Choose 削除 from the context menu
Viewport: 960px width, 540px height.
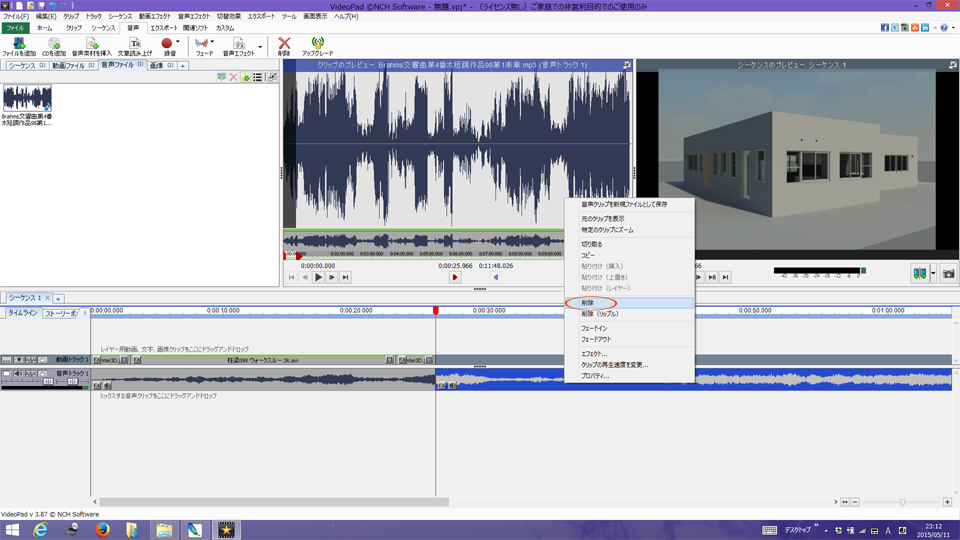(x=629, y=303)
